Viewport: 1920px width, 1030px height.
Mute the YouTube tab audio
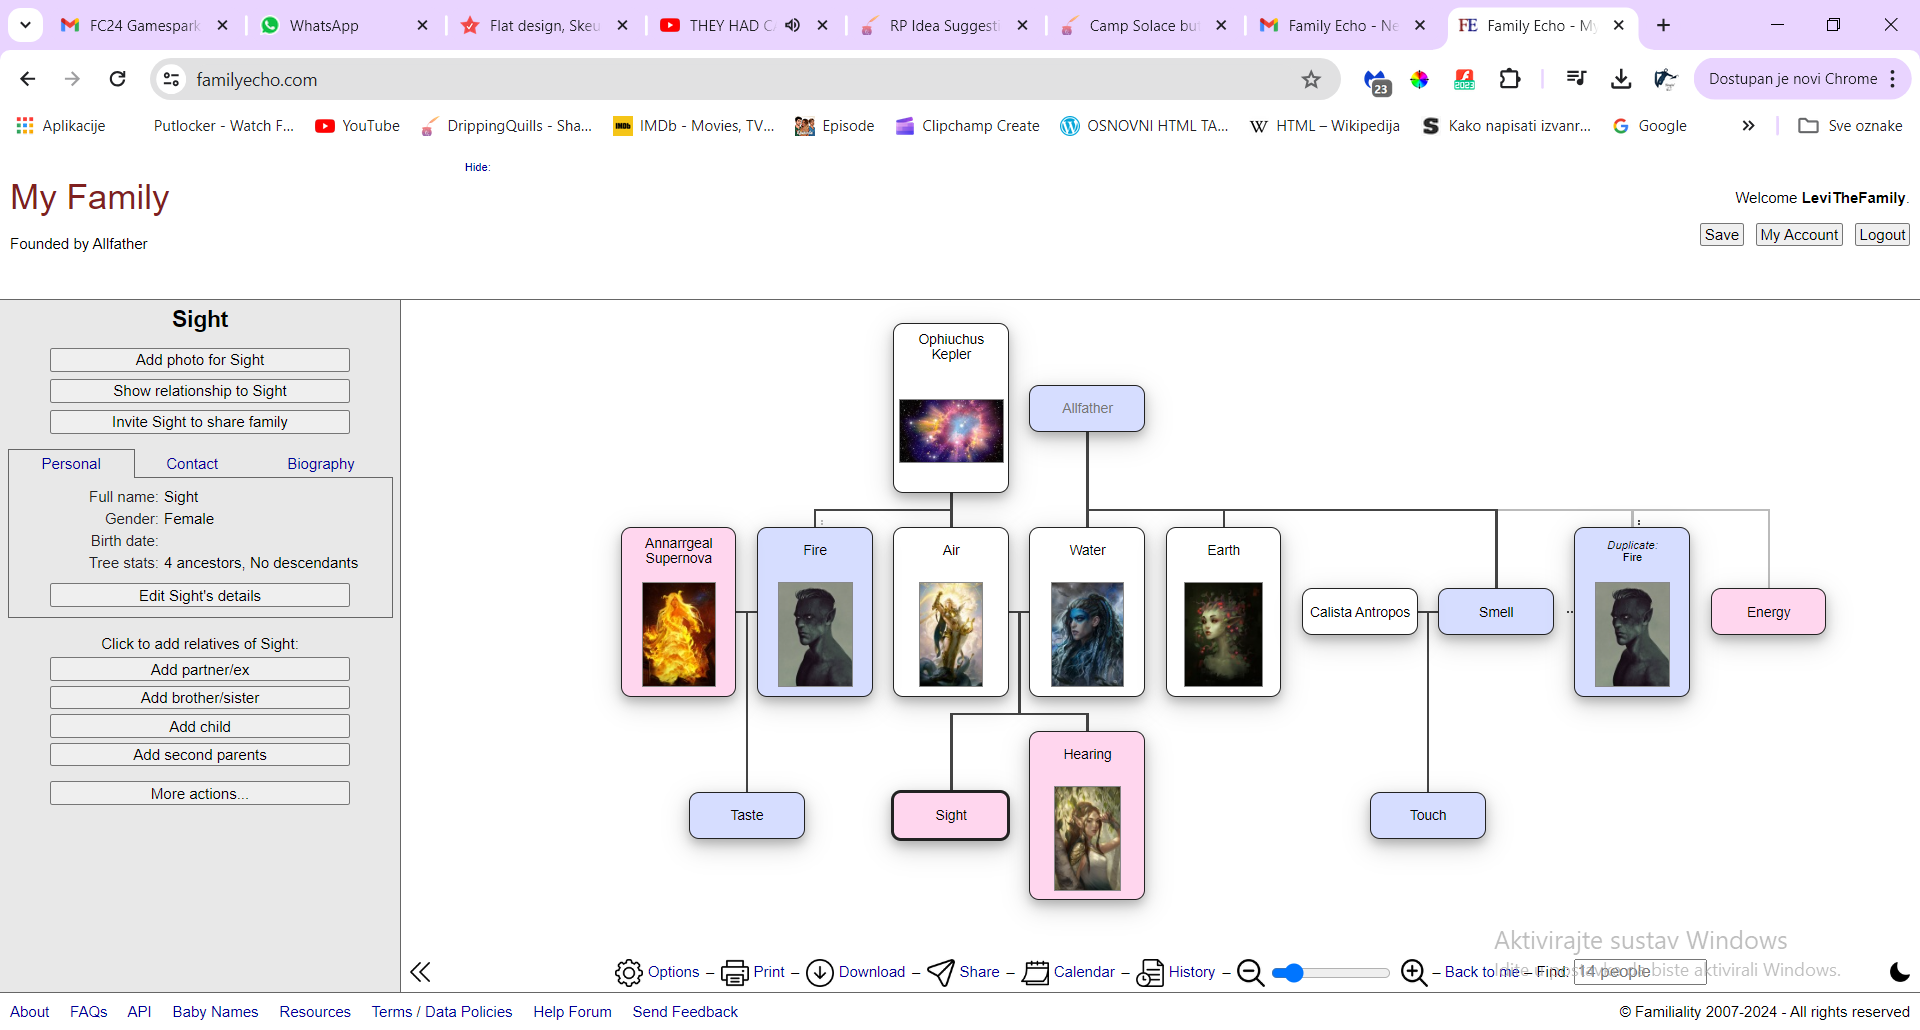tap(792, 25)
